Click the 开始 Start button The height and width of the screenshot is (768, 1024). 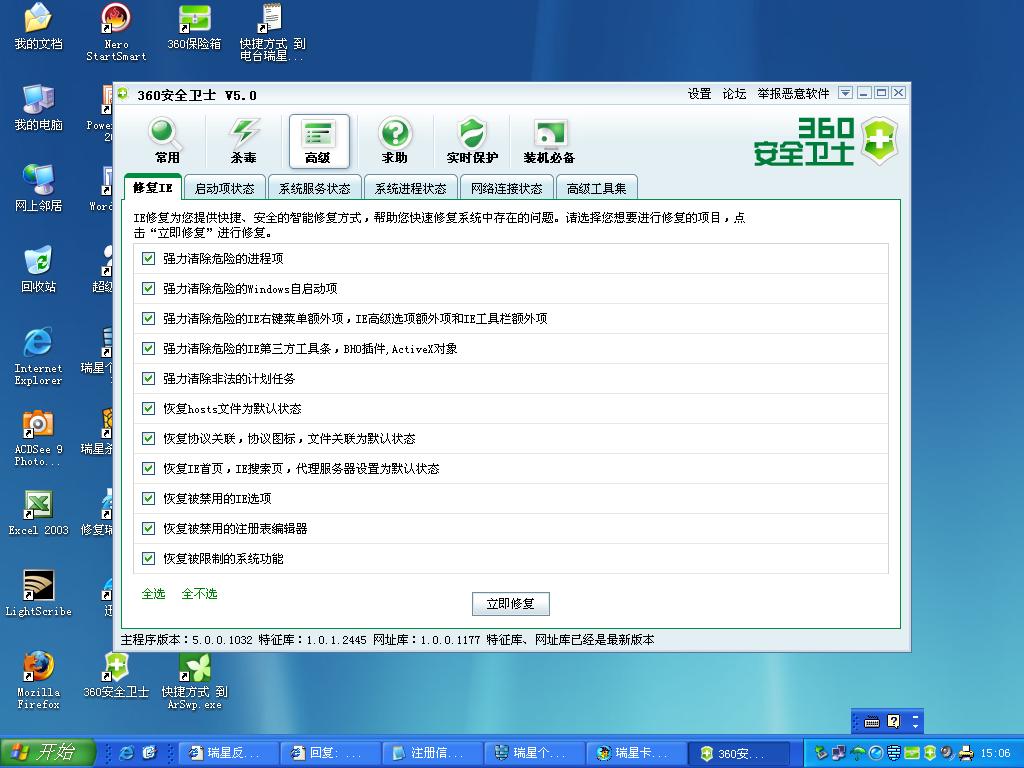[x=47, y=752]
